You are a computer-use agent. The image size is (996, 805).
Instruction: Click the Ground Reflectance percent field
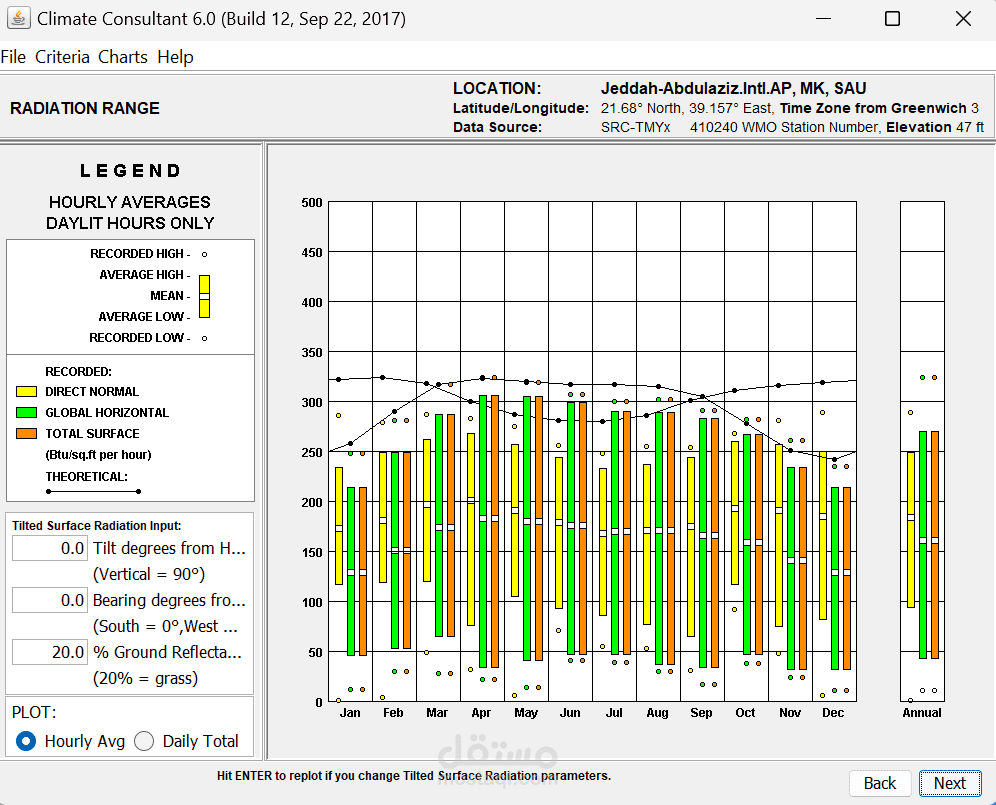(50, 653)
